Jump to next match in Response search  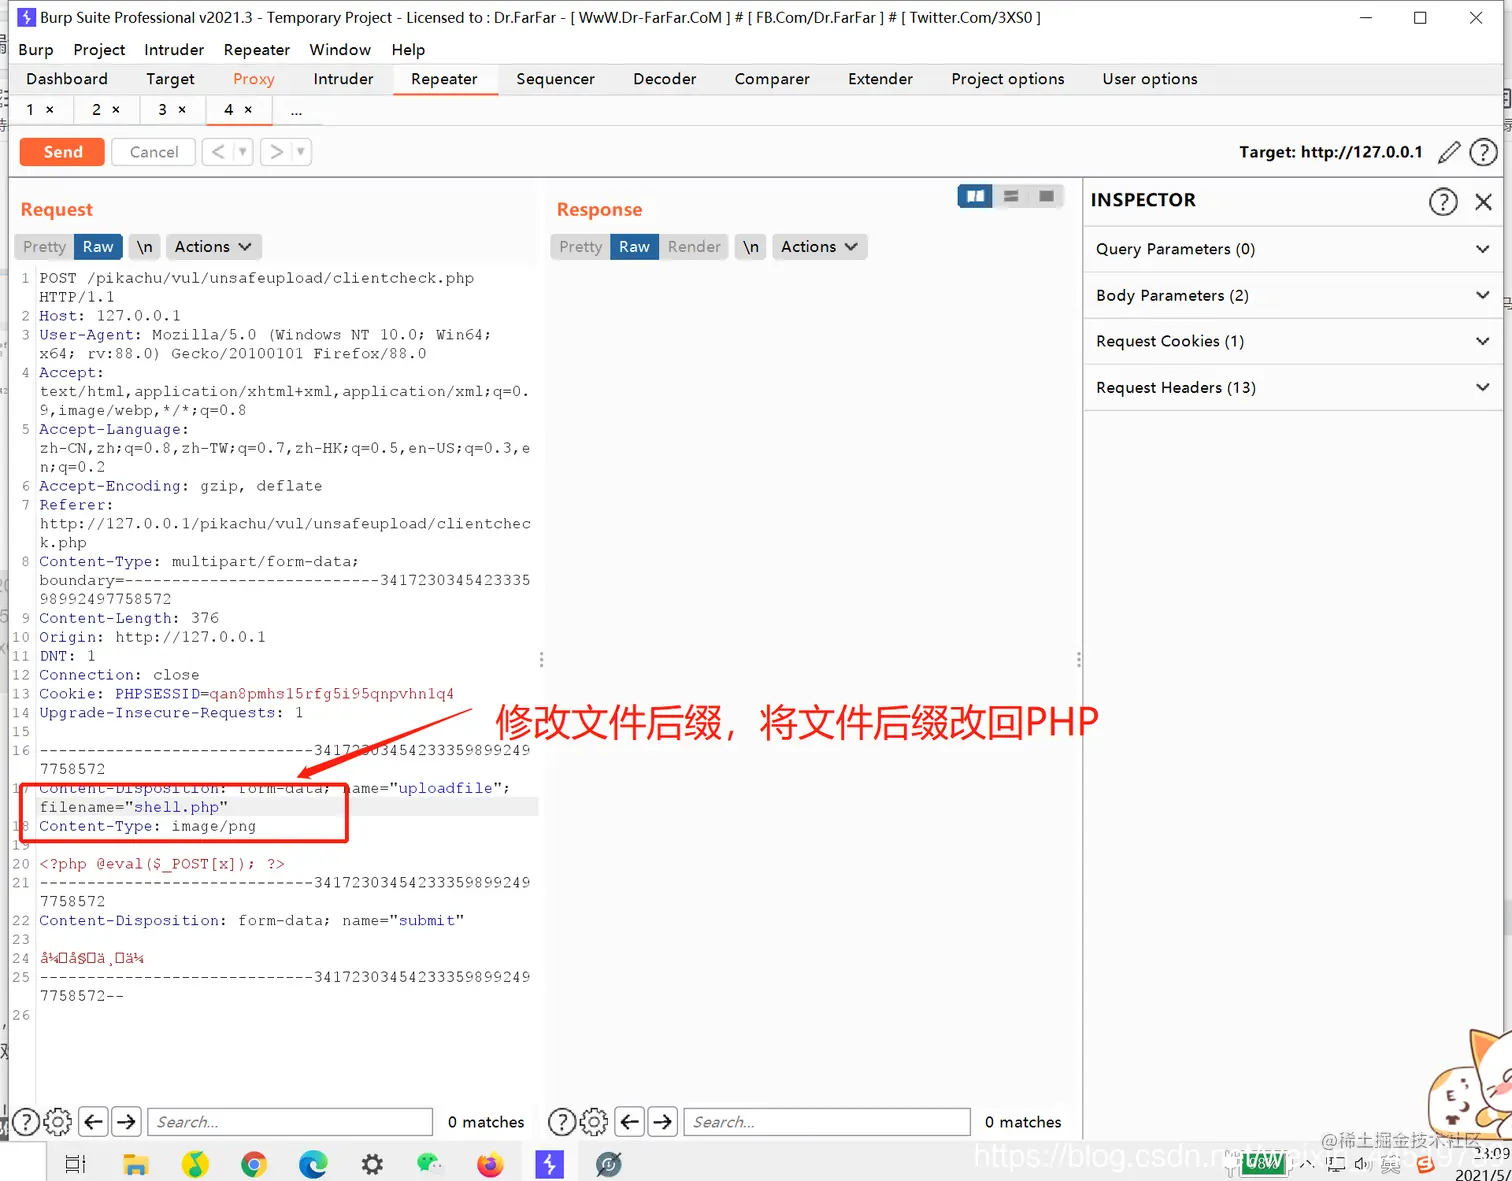(x=663, y=1122)
